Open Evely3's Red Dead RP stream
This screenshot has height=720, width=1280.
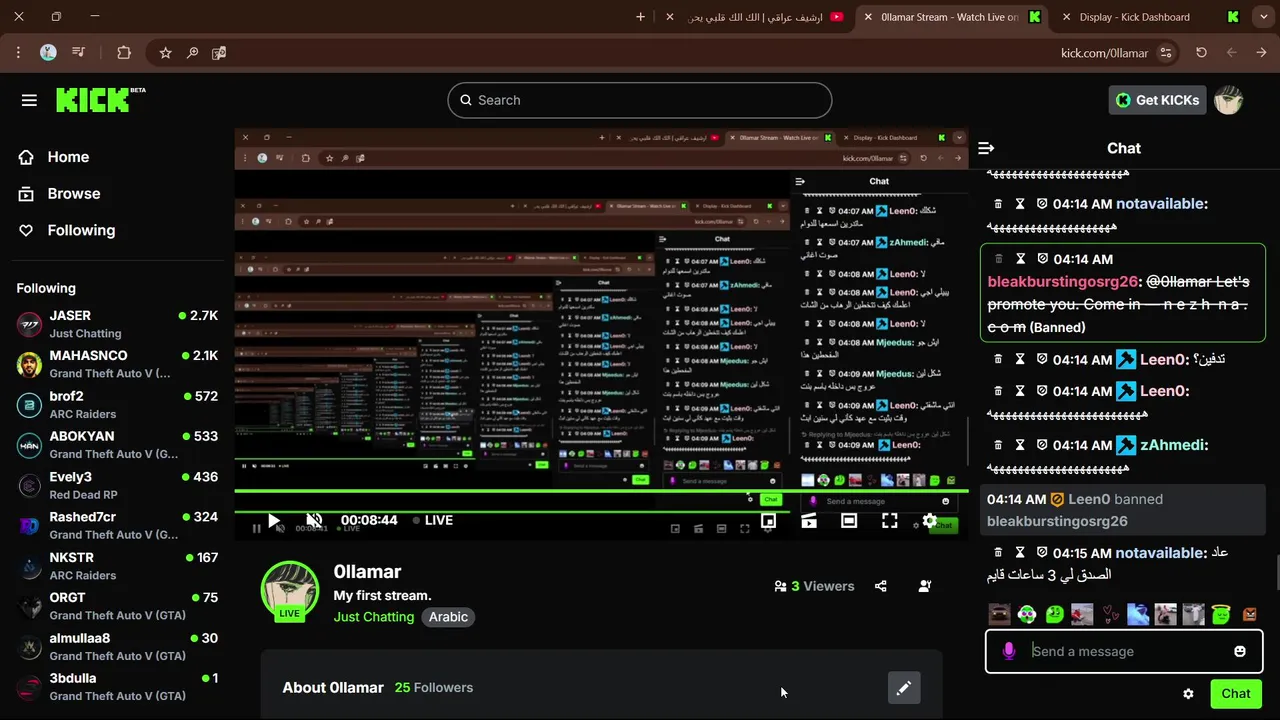coord(118,485)
